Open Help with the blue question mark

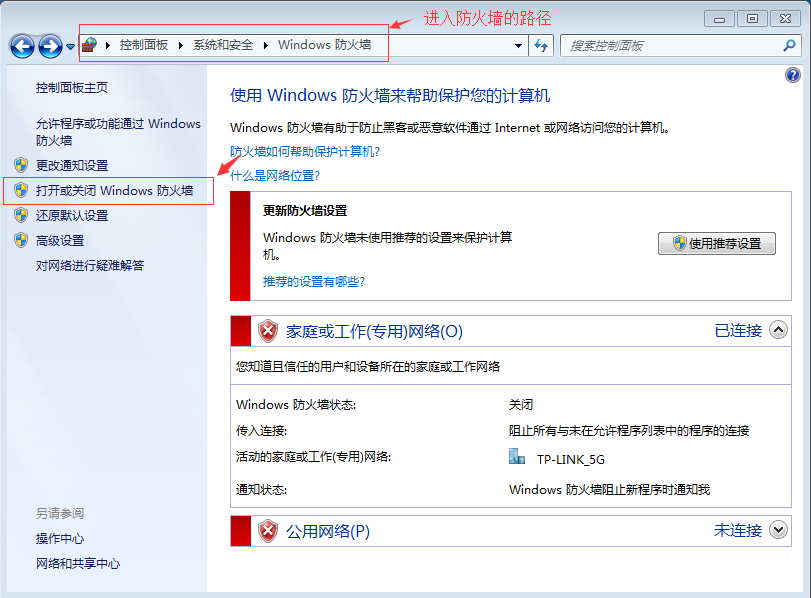(792, 76)
